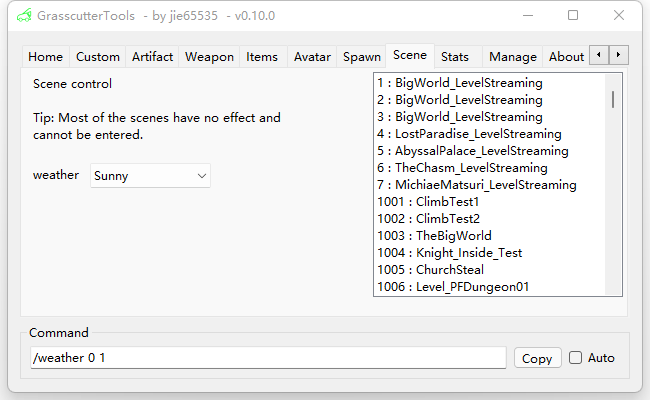
Task: Open the weather dropdown
Action: [150, 176]
